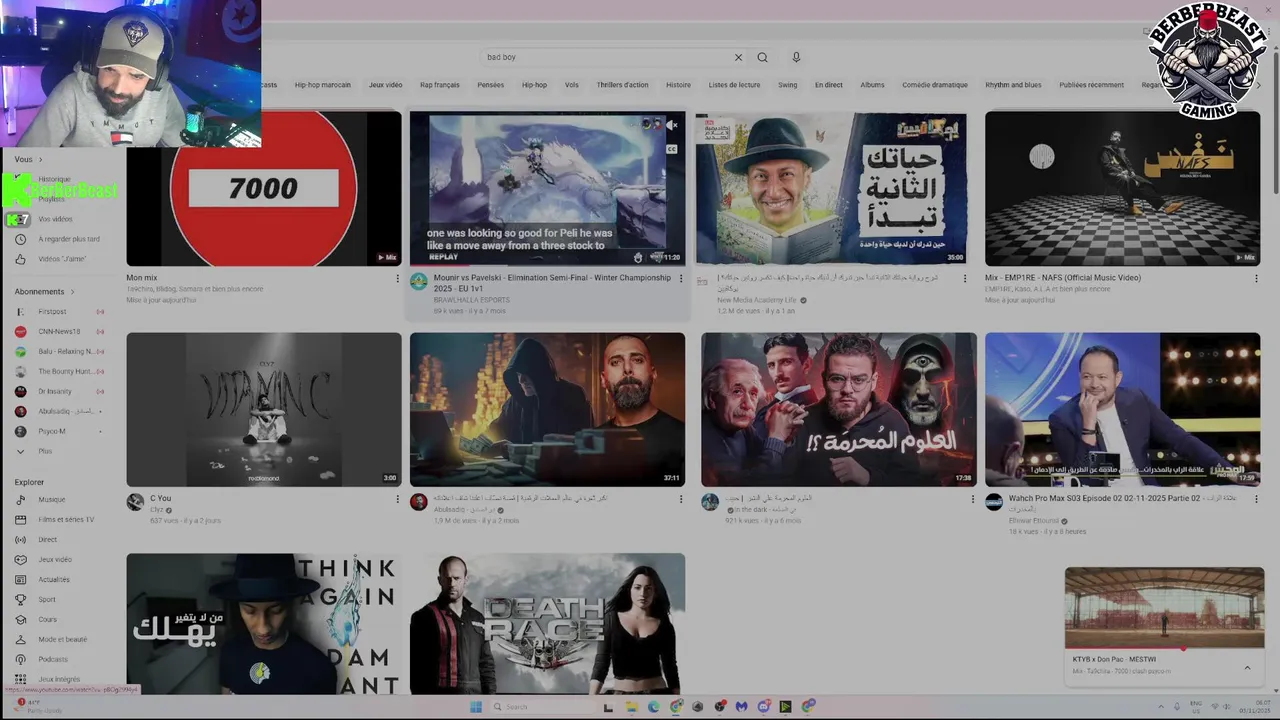1280x720 pixels.
Task: Select the Comédie dramatique filter chip
Action: click(935, 85)
